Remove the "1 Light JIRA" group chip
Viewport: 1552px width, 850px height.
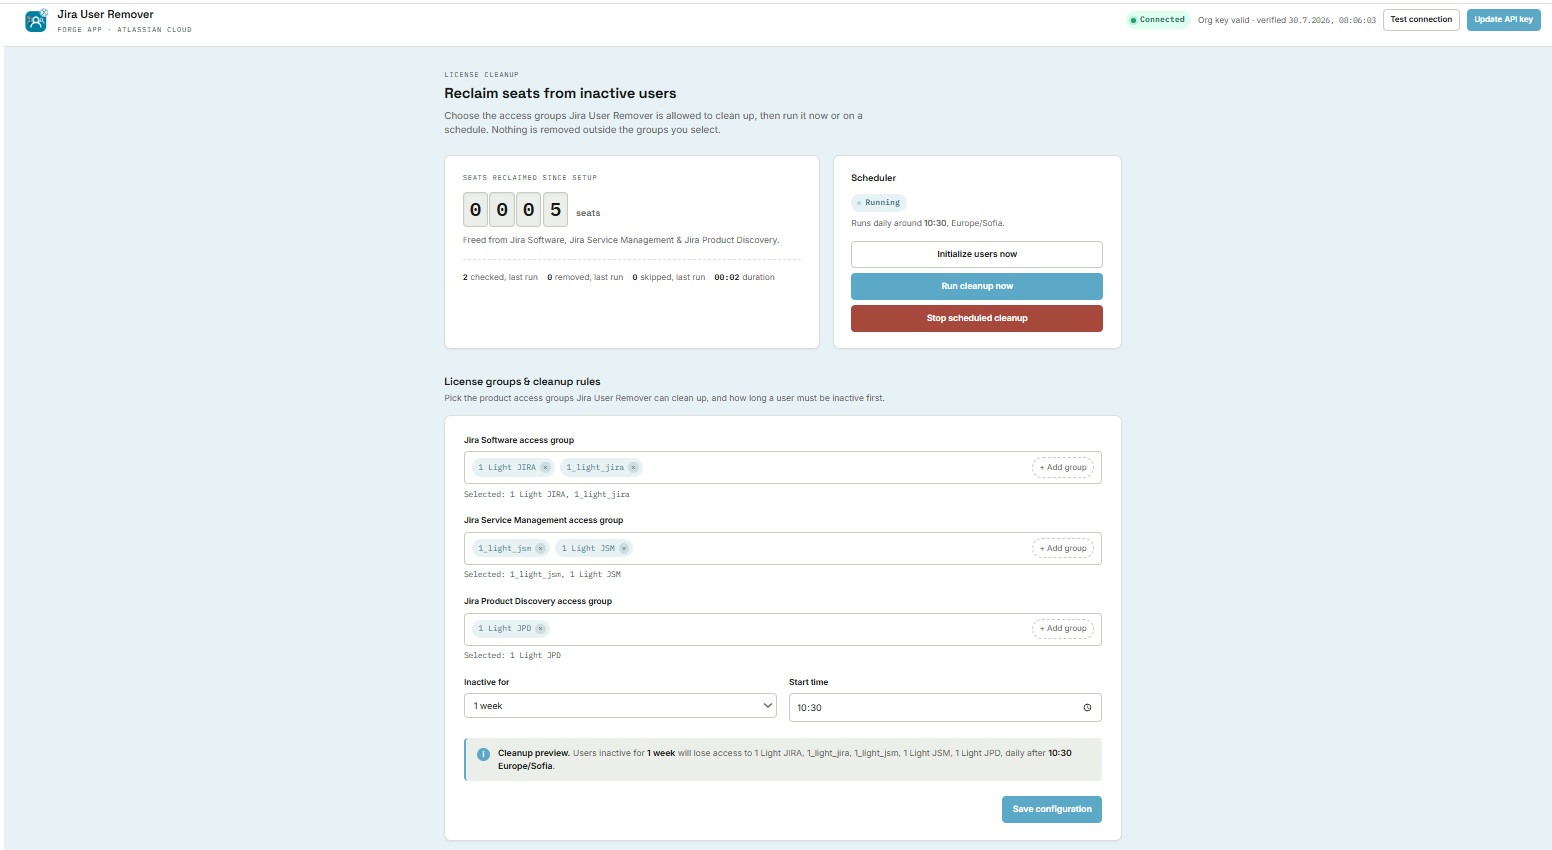point(545,467)
